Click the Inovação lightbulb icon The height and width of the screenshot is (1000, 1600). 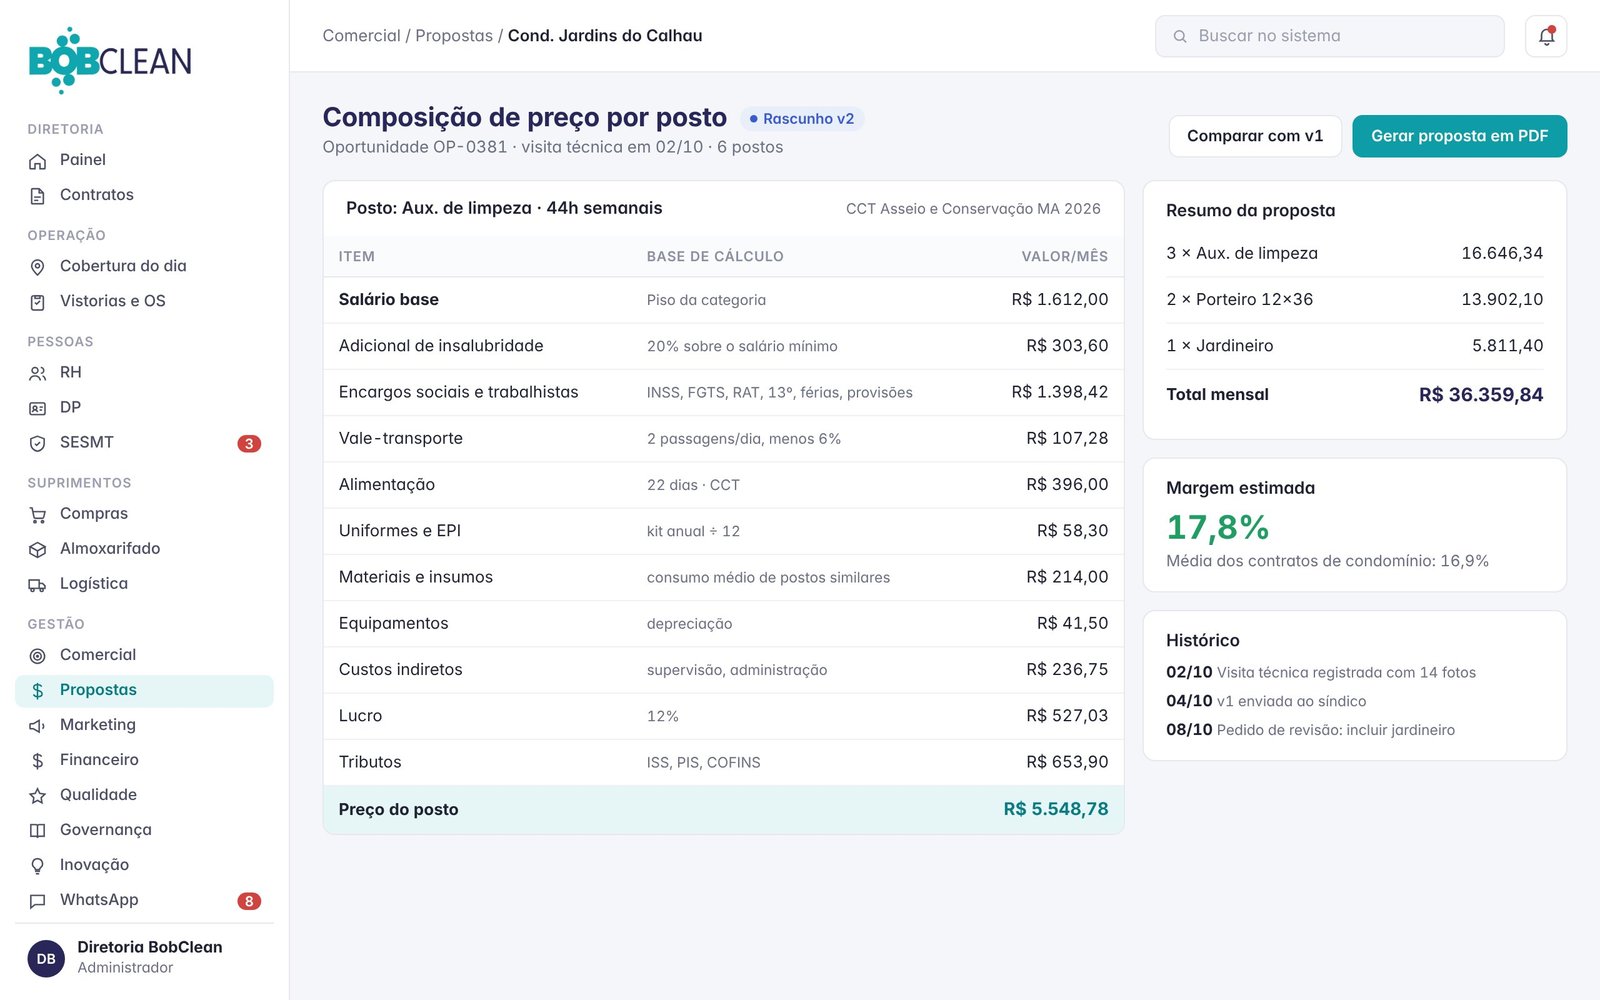37,865
